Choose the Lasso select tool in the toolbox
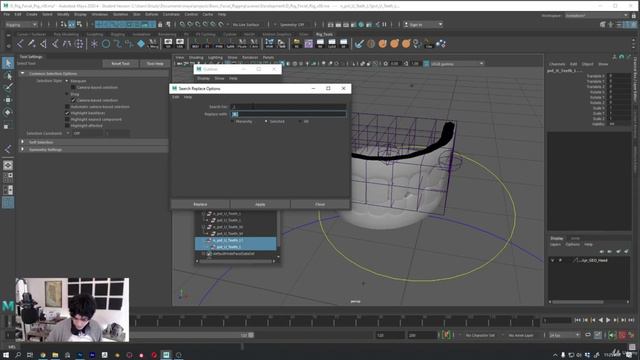Viewport: 640px width, 360px height. (8, 76)
